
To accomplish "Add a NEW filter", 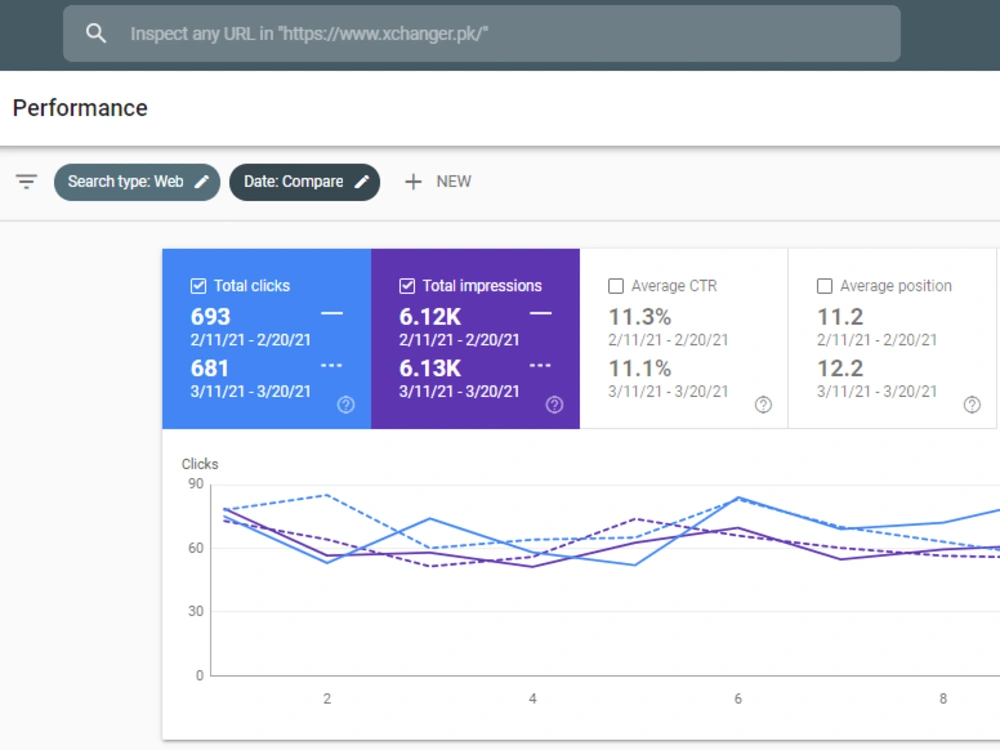I will point(438,182).
